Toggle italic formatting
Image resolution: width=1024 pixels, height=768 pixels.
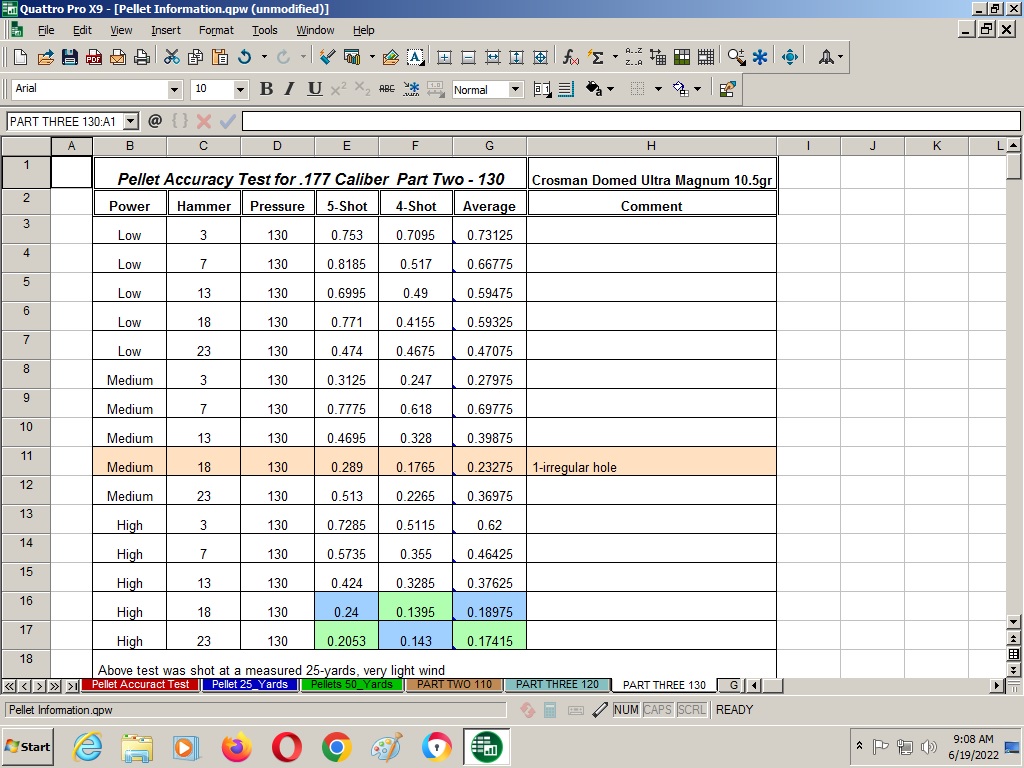(290, 89)
